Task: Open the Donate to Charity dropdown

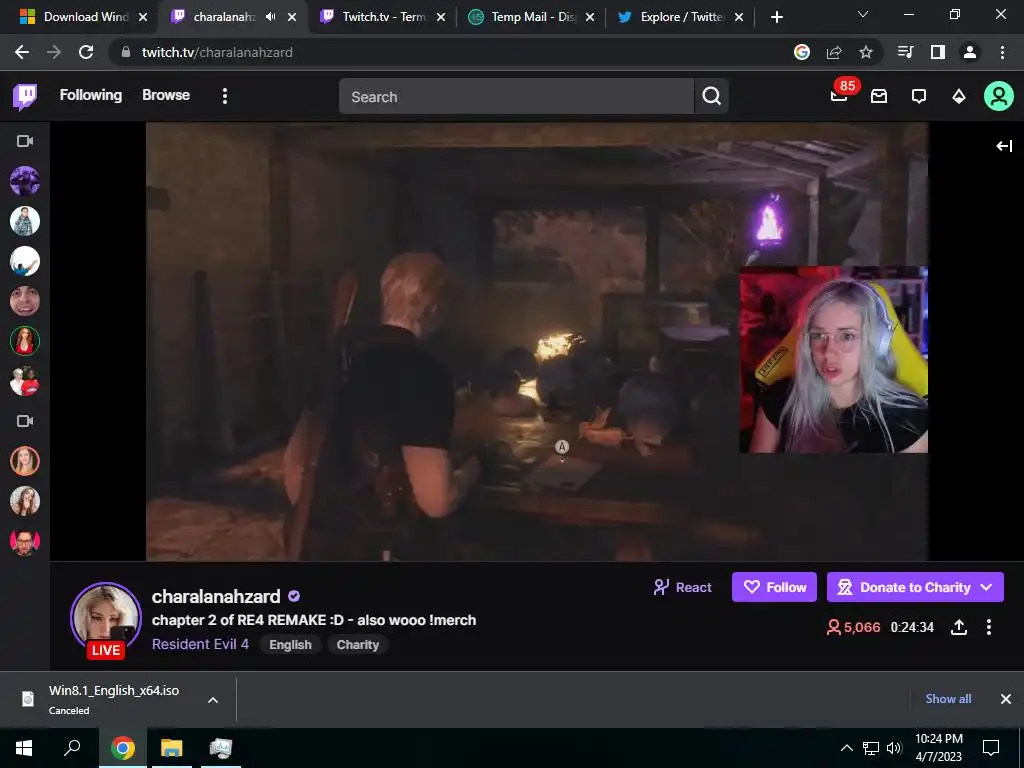Action: pos(915,587)
